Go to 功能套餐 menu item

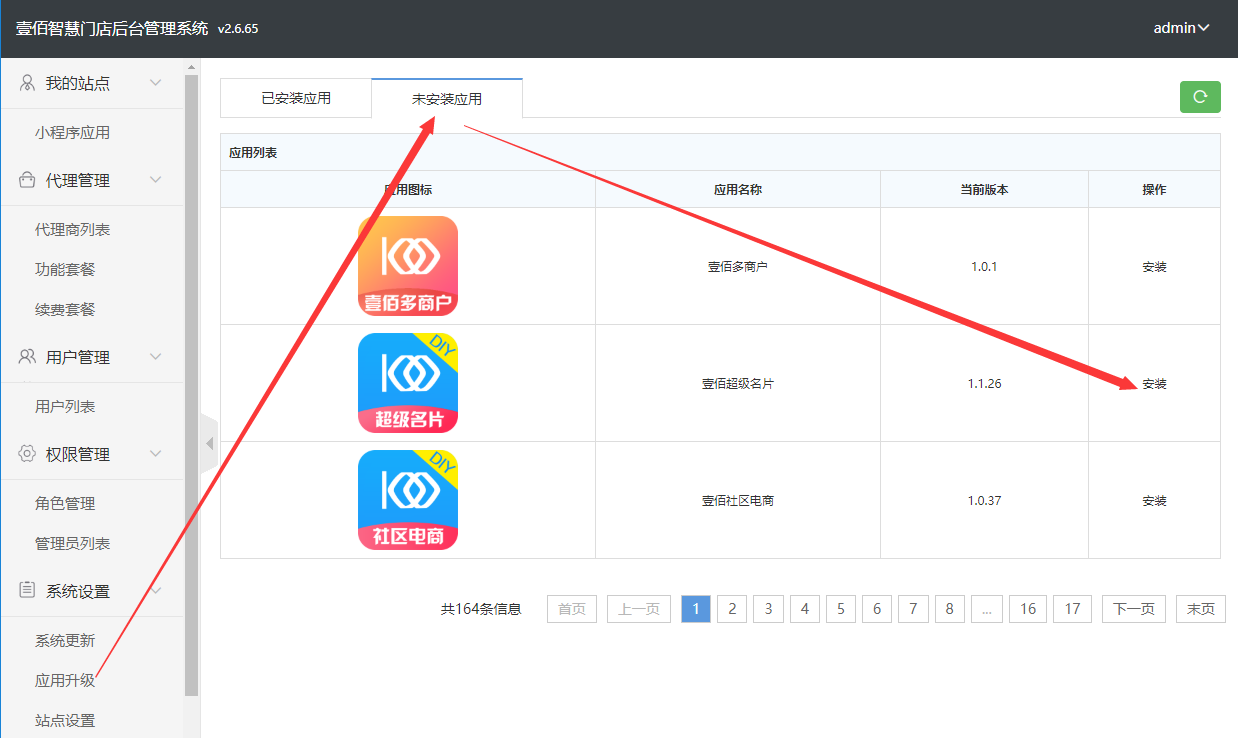pos(65,270)
